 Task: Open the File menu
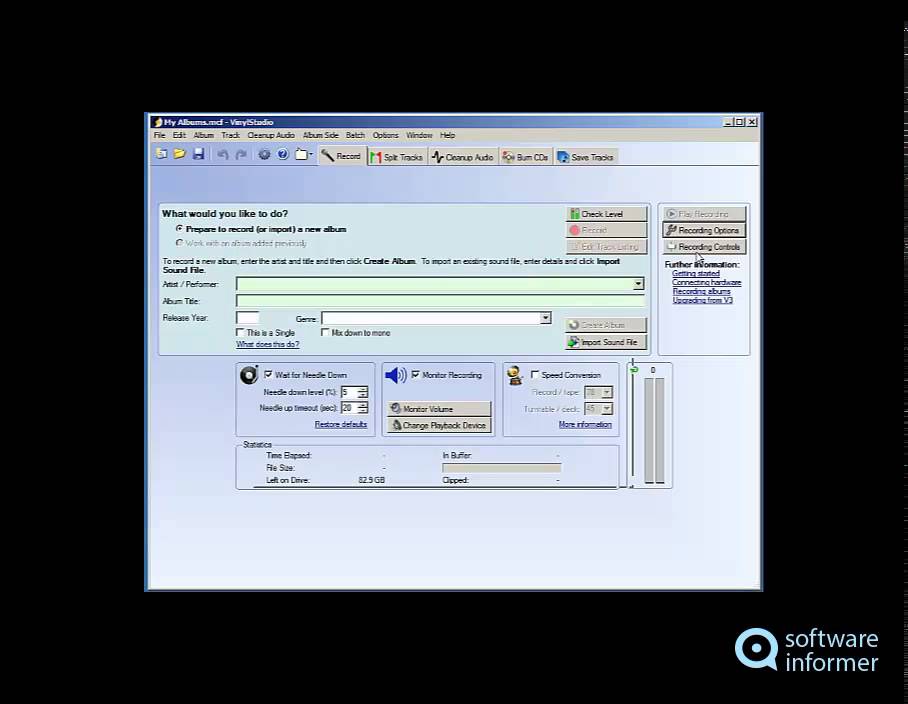pos(159,135)
